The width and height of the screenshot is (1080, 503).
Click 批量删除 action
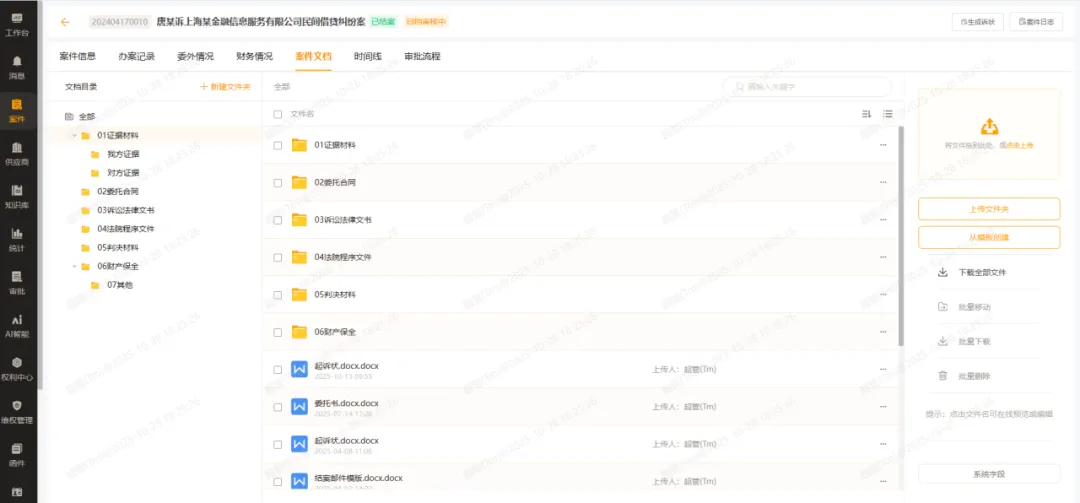(x=964, y=376)
